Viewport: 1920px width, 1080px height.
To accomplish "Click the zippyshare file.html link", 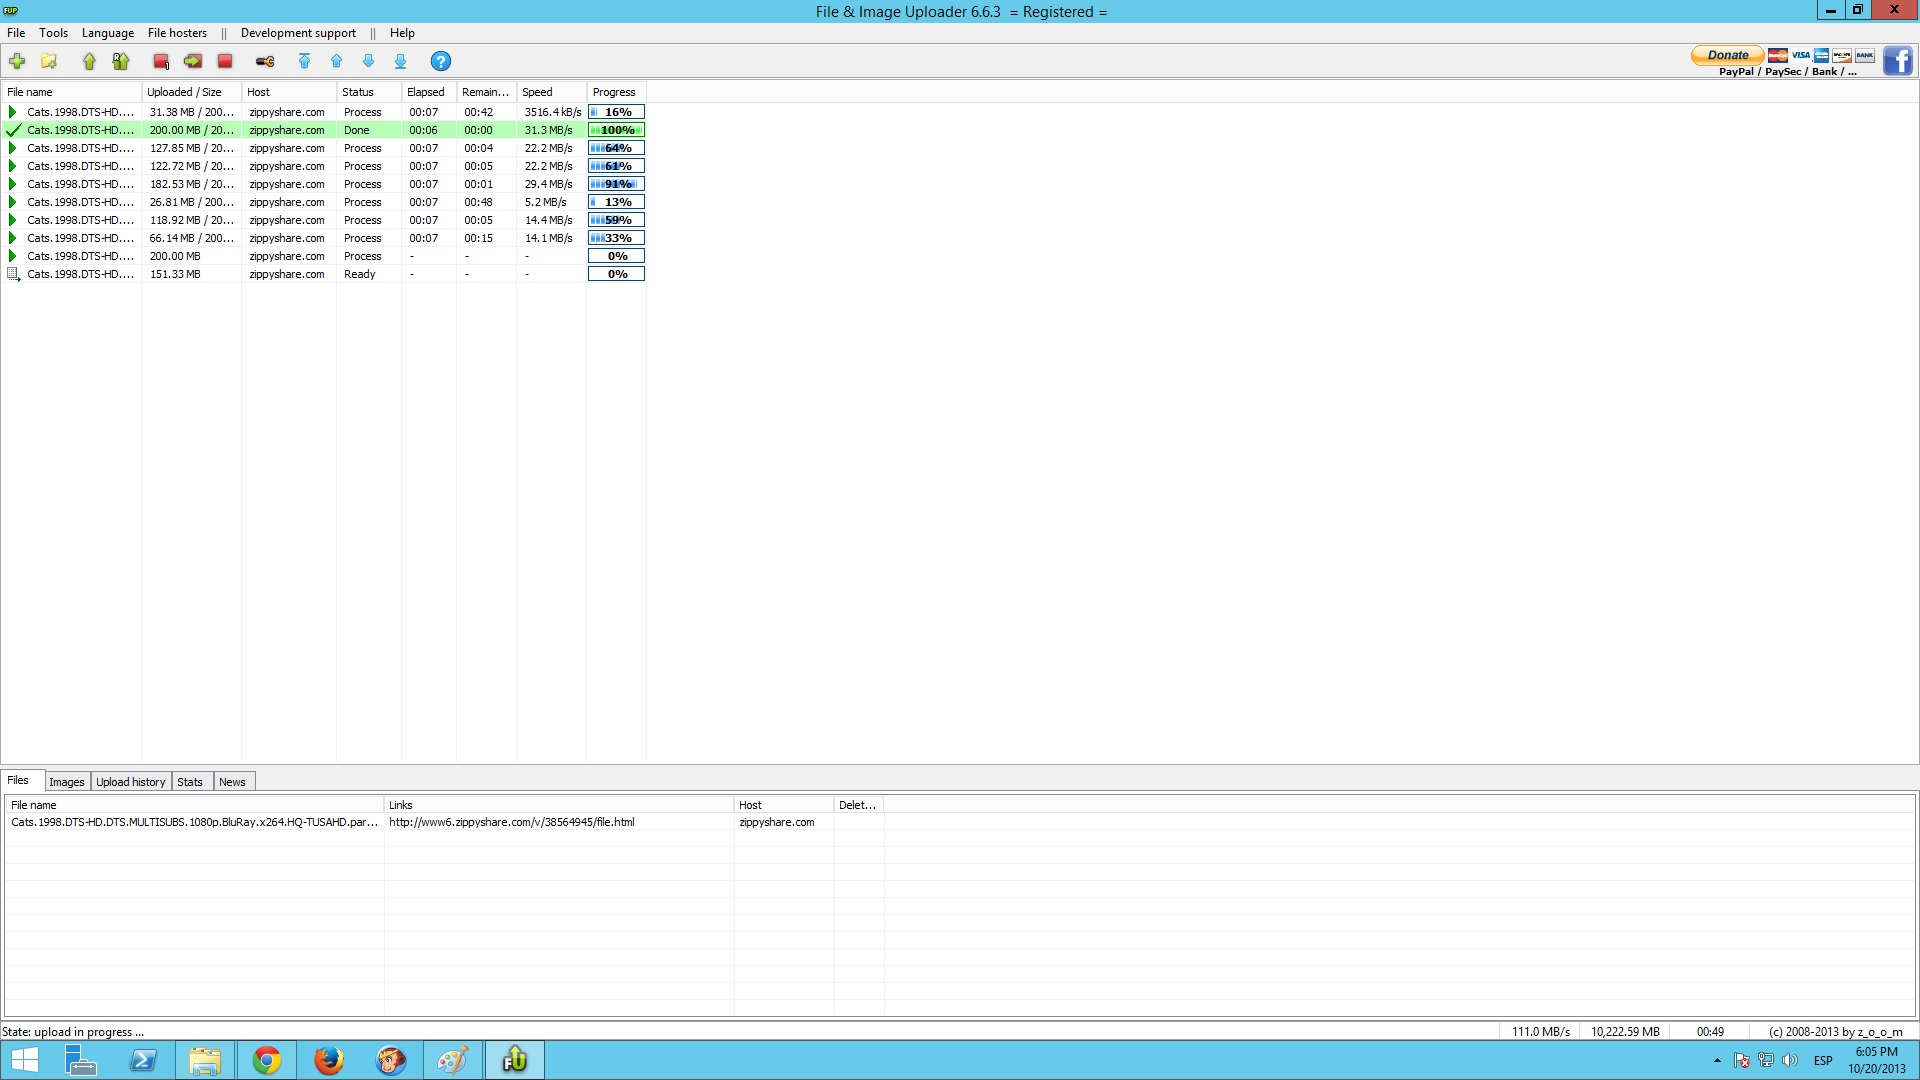I will (x=511, y=822).
